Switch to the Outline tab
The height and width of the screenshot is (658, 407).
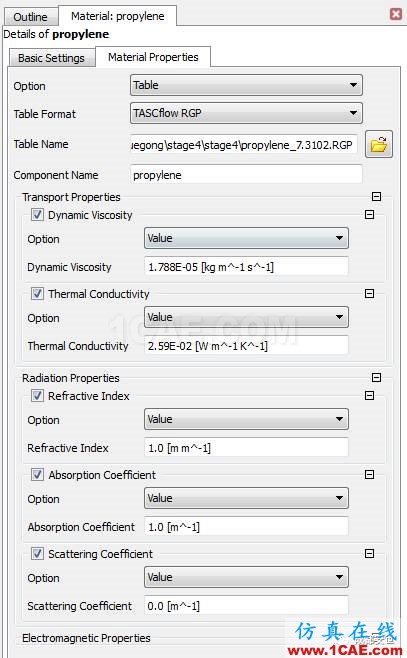tap(31, 17)
